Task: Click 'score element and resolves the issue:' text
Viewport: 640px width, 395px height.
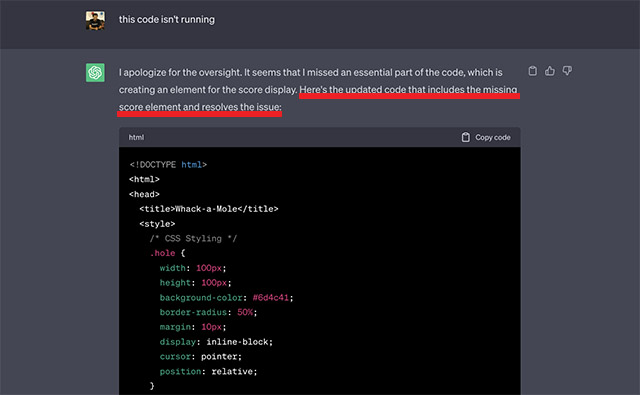Action: coord(200,107)
